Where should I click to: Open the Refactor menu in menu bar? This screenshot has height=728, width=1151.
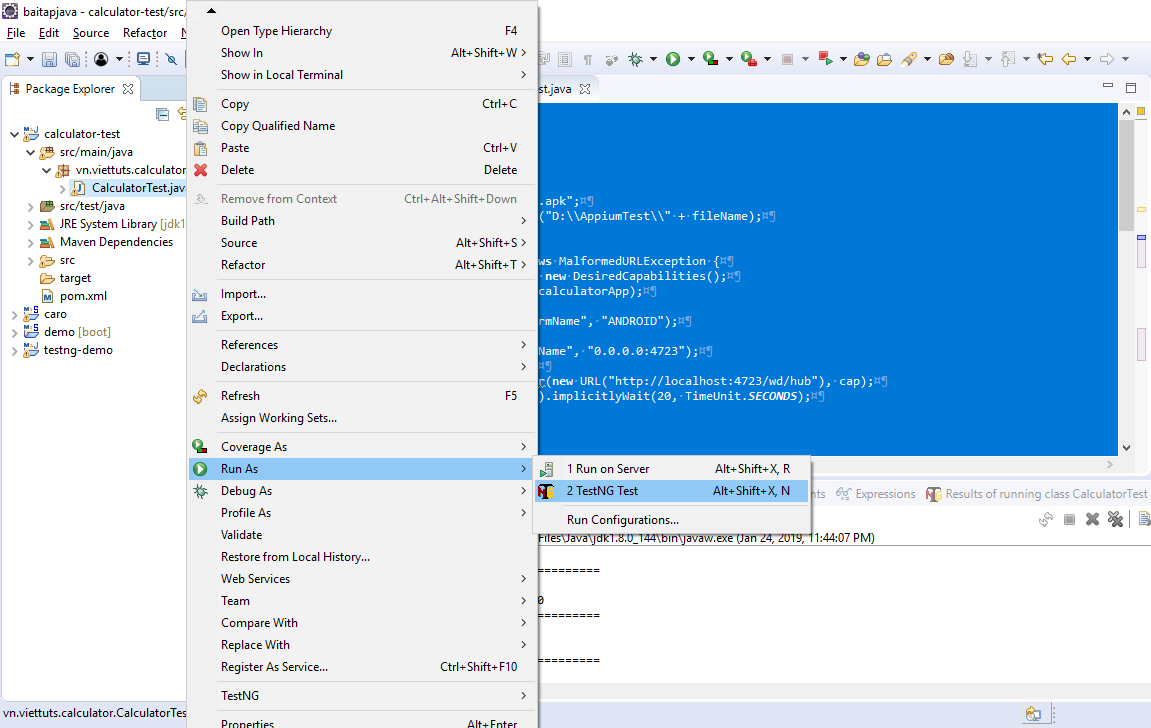[x=145, y=33]
